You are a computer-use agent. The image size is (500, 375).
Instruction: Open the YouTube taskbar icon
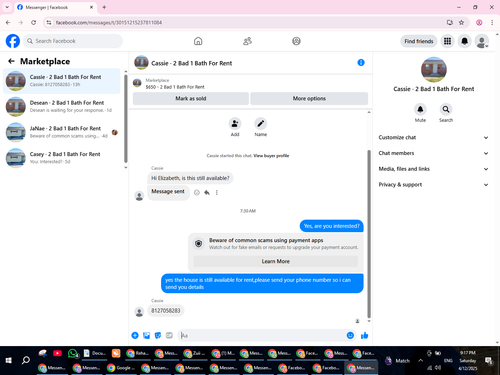pyautogui.click(x=57, y=353)
